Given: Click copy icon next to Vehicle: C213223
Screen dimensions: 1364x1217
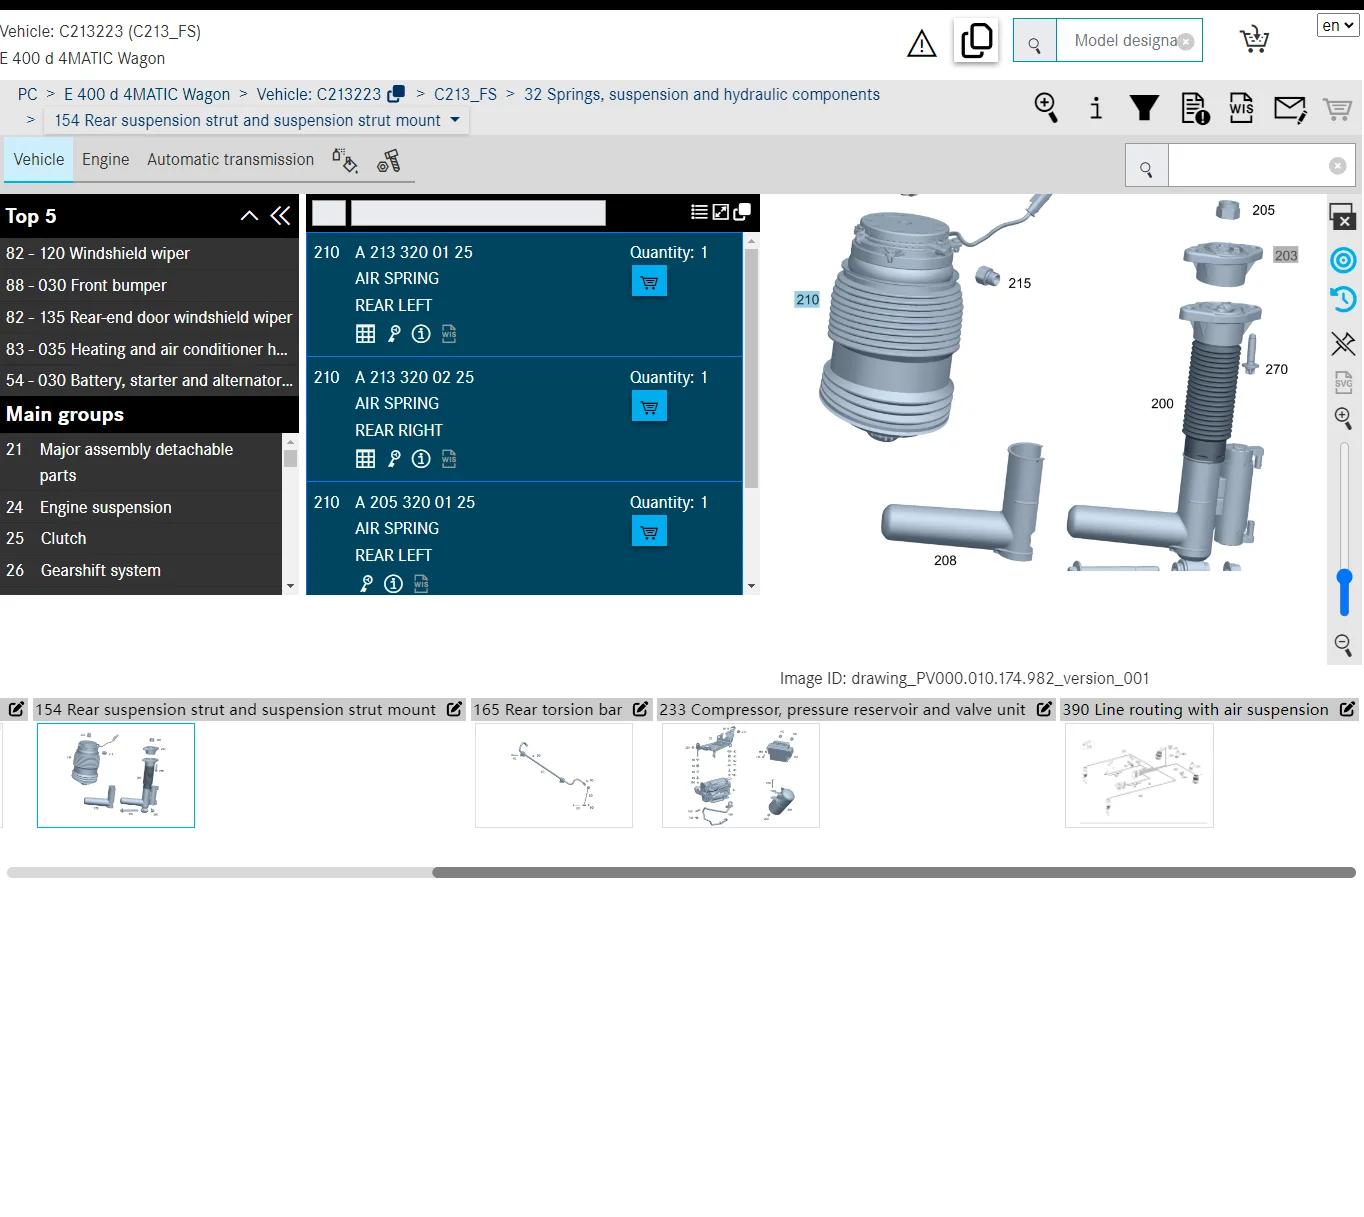Looking at the screenshot, I should (x=396, y=94).
